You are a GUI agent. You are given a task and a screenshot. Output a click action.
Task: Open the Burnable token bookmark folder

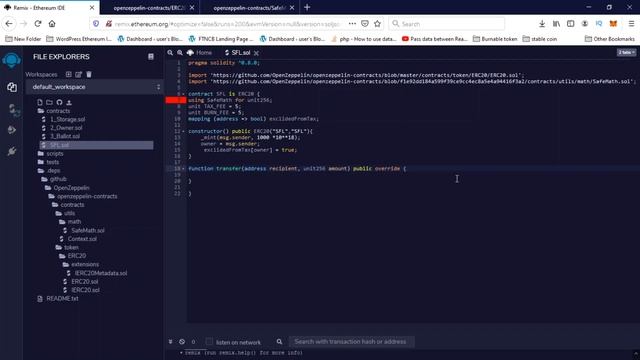[x=495, y=39]
